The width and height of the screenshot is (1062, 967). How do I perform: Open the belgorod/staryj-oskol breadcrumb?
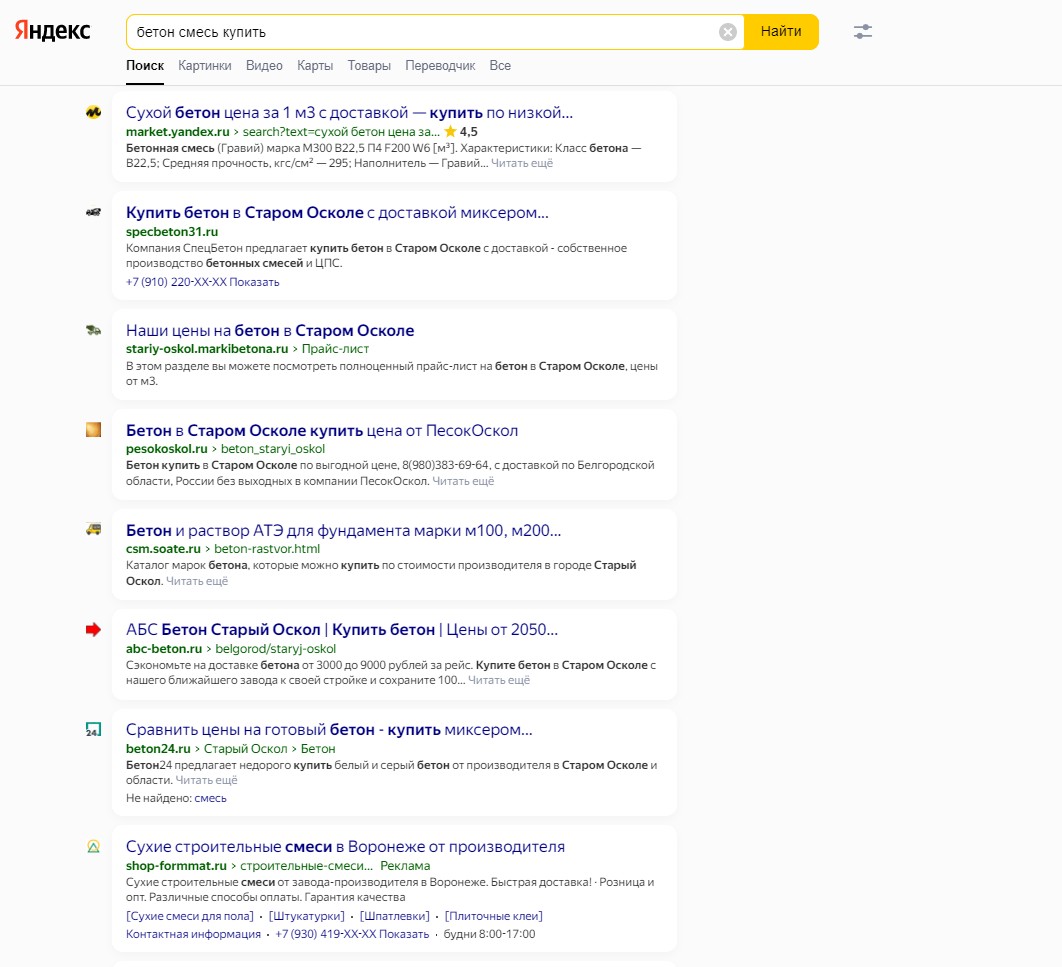tap(276, 649)
